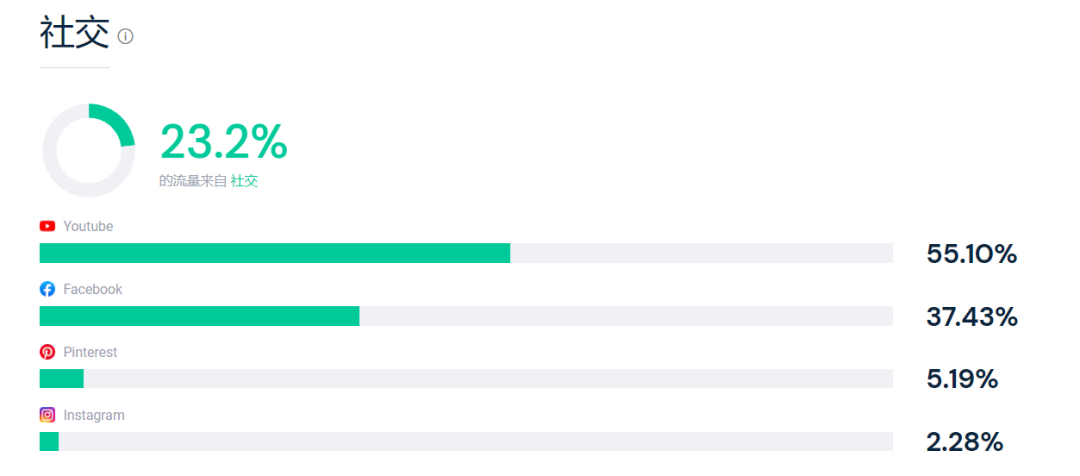Image resolution: width=1080 pixels, height=476 pixels.
Task: Click the 55.10% YouTube value
Action: pos(971,254)
